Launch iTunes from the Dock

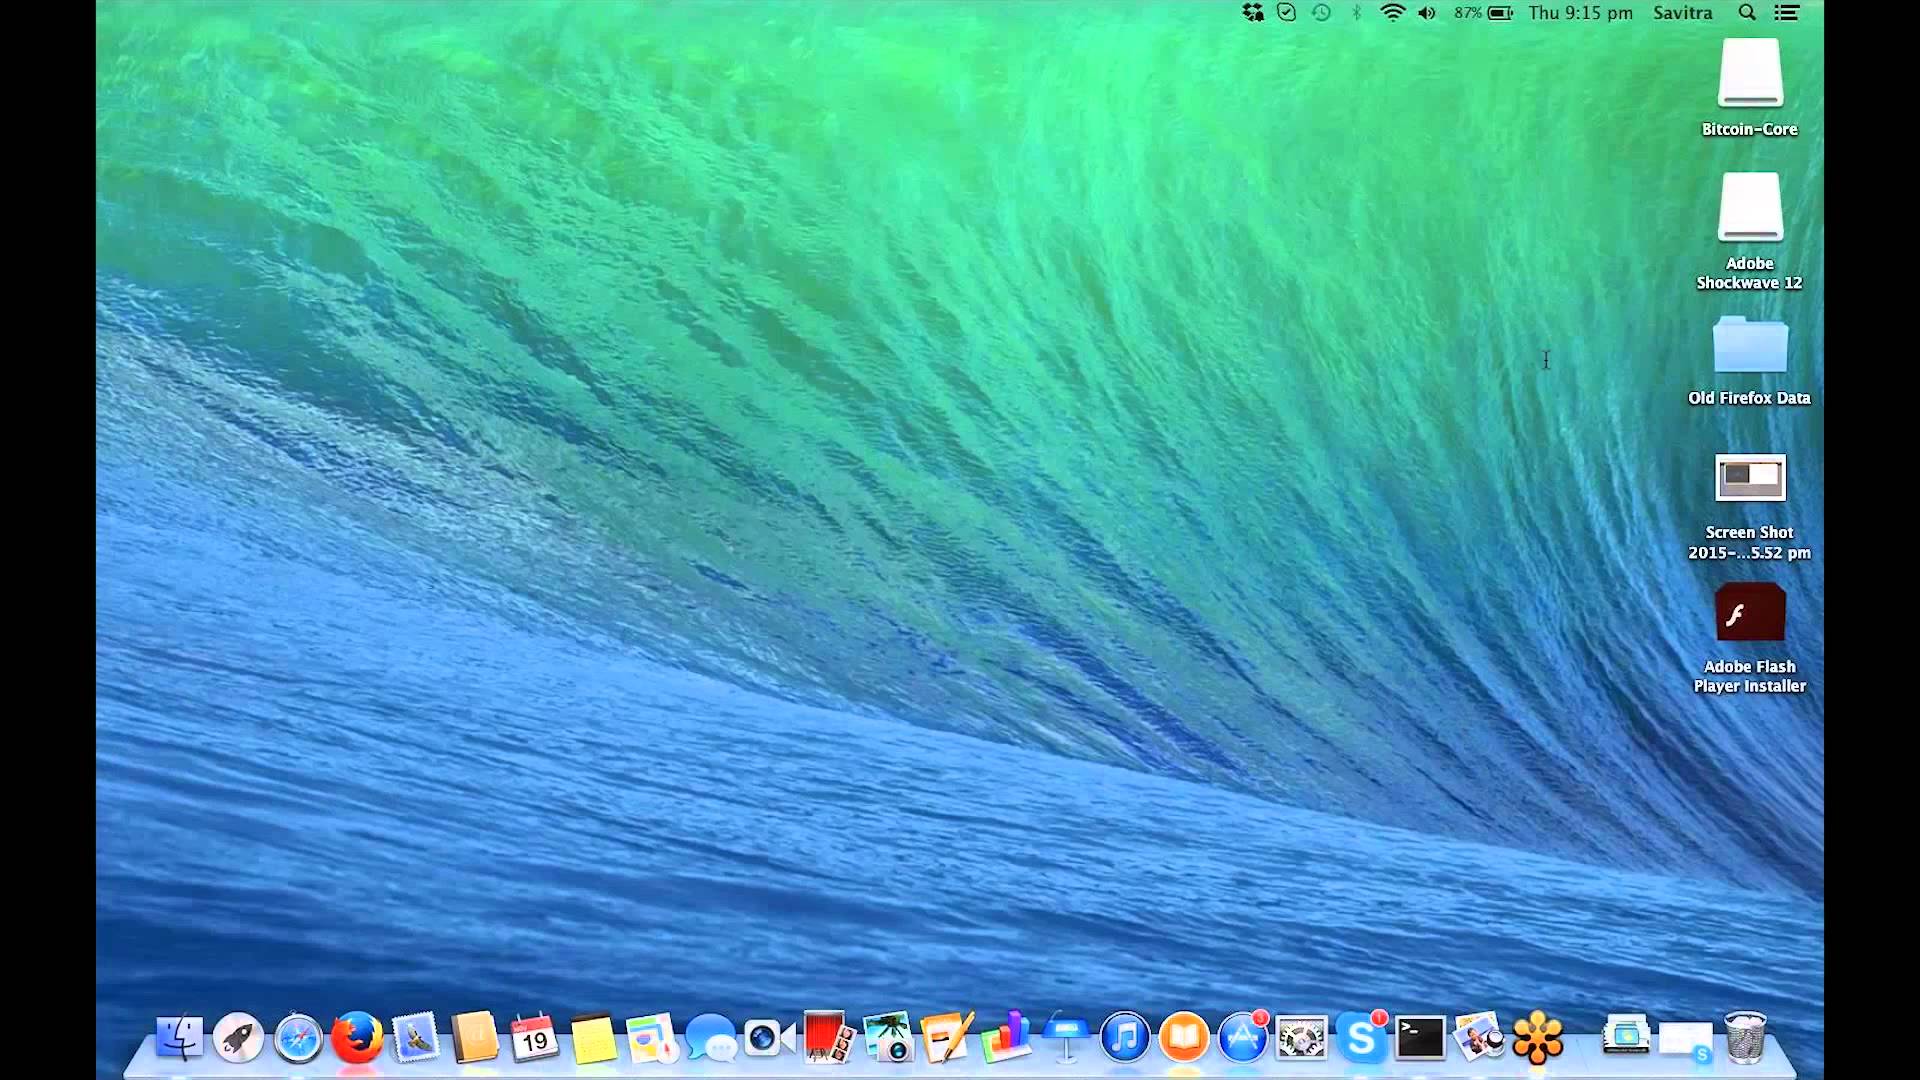tap(1125, 1038)
